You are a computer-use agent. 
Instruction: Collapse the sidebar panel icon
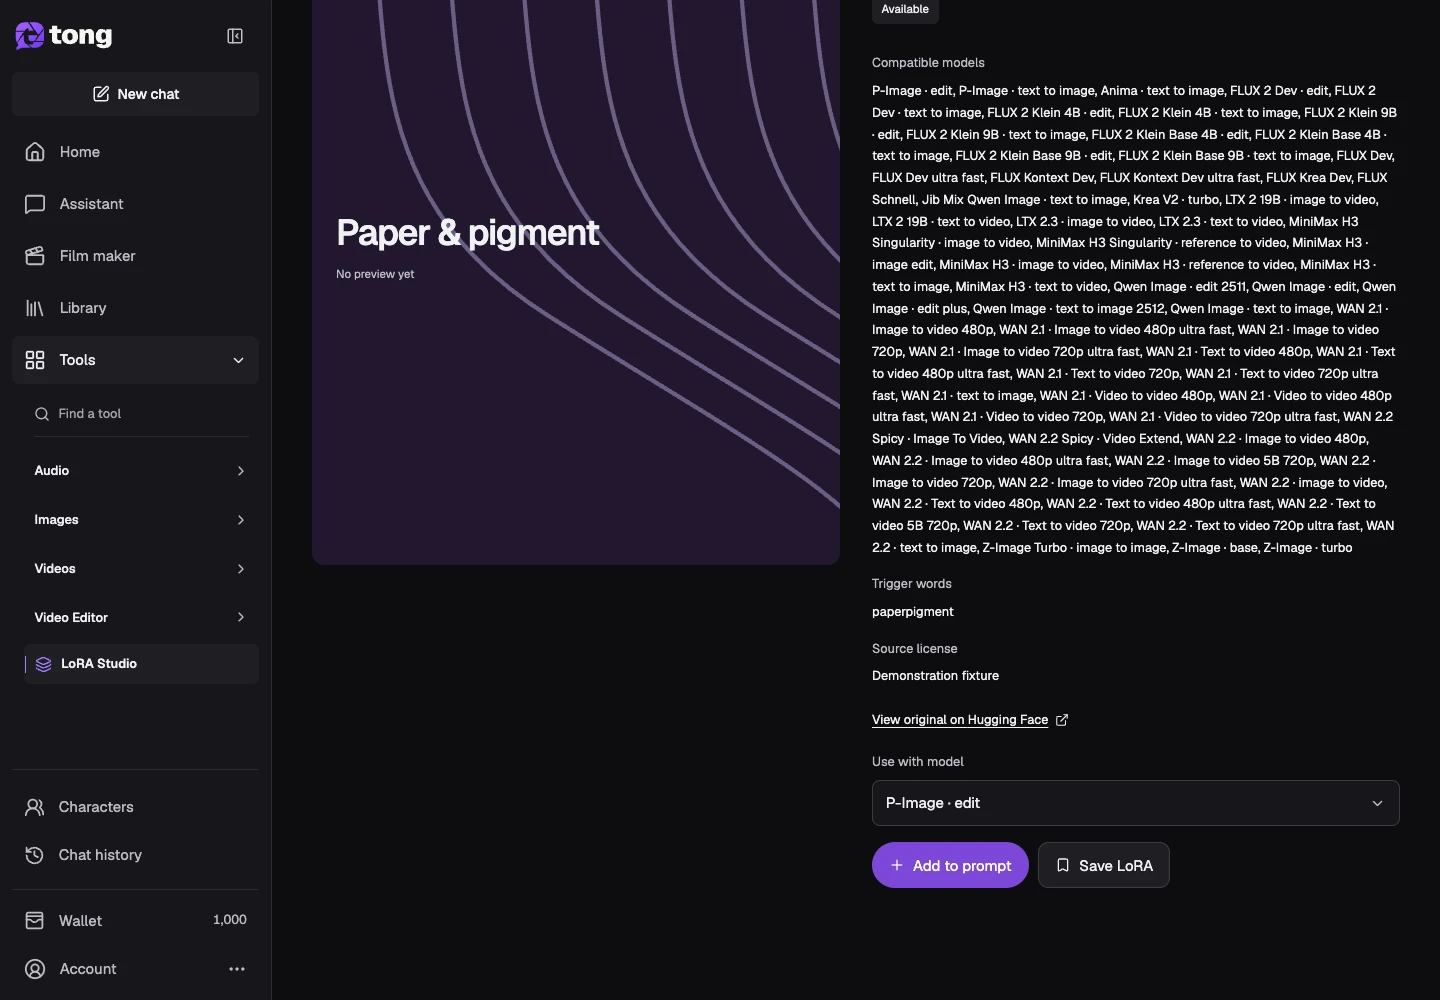[235, 36]
